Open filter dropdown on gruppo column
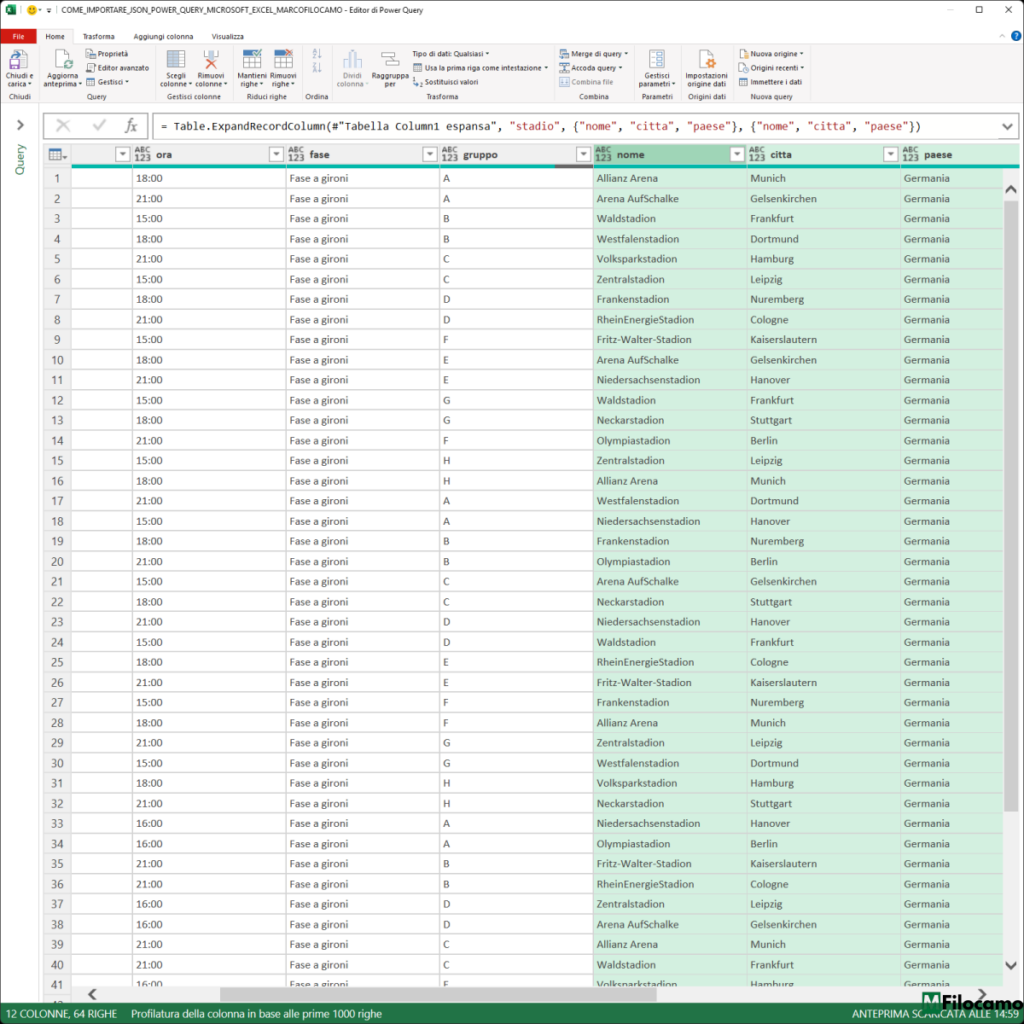This screenshot has width=1024, height=1024. click(x=583, y=154)
